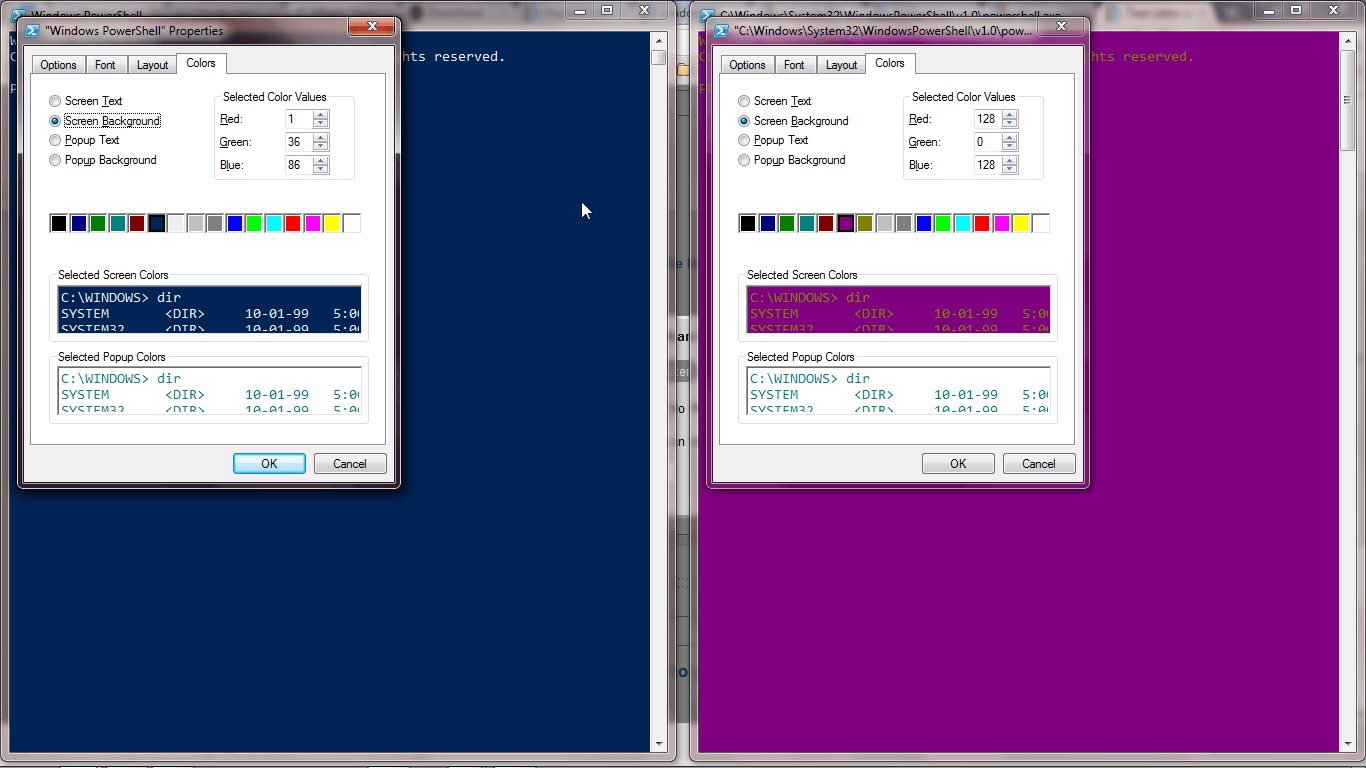Switch to Layout tab in purple-themed dialog
Screen dimensions: 1366x768
(841, 65)
